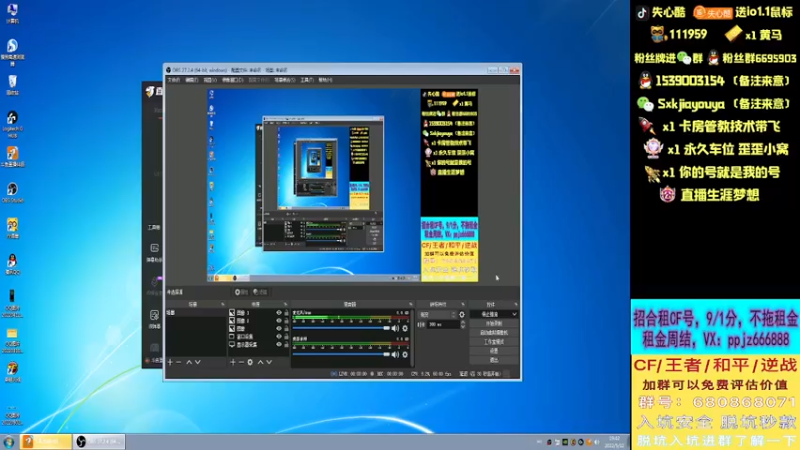This screenshot has width=800, height=450.
Task: Adjust the 桌面音频 volume slider
Action: [341, 355]
